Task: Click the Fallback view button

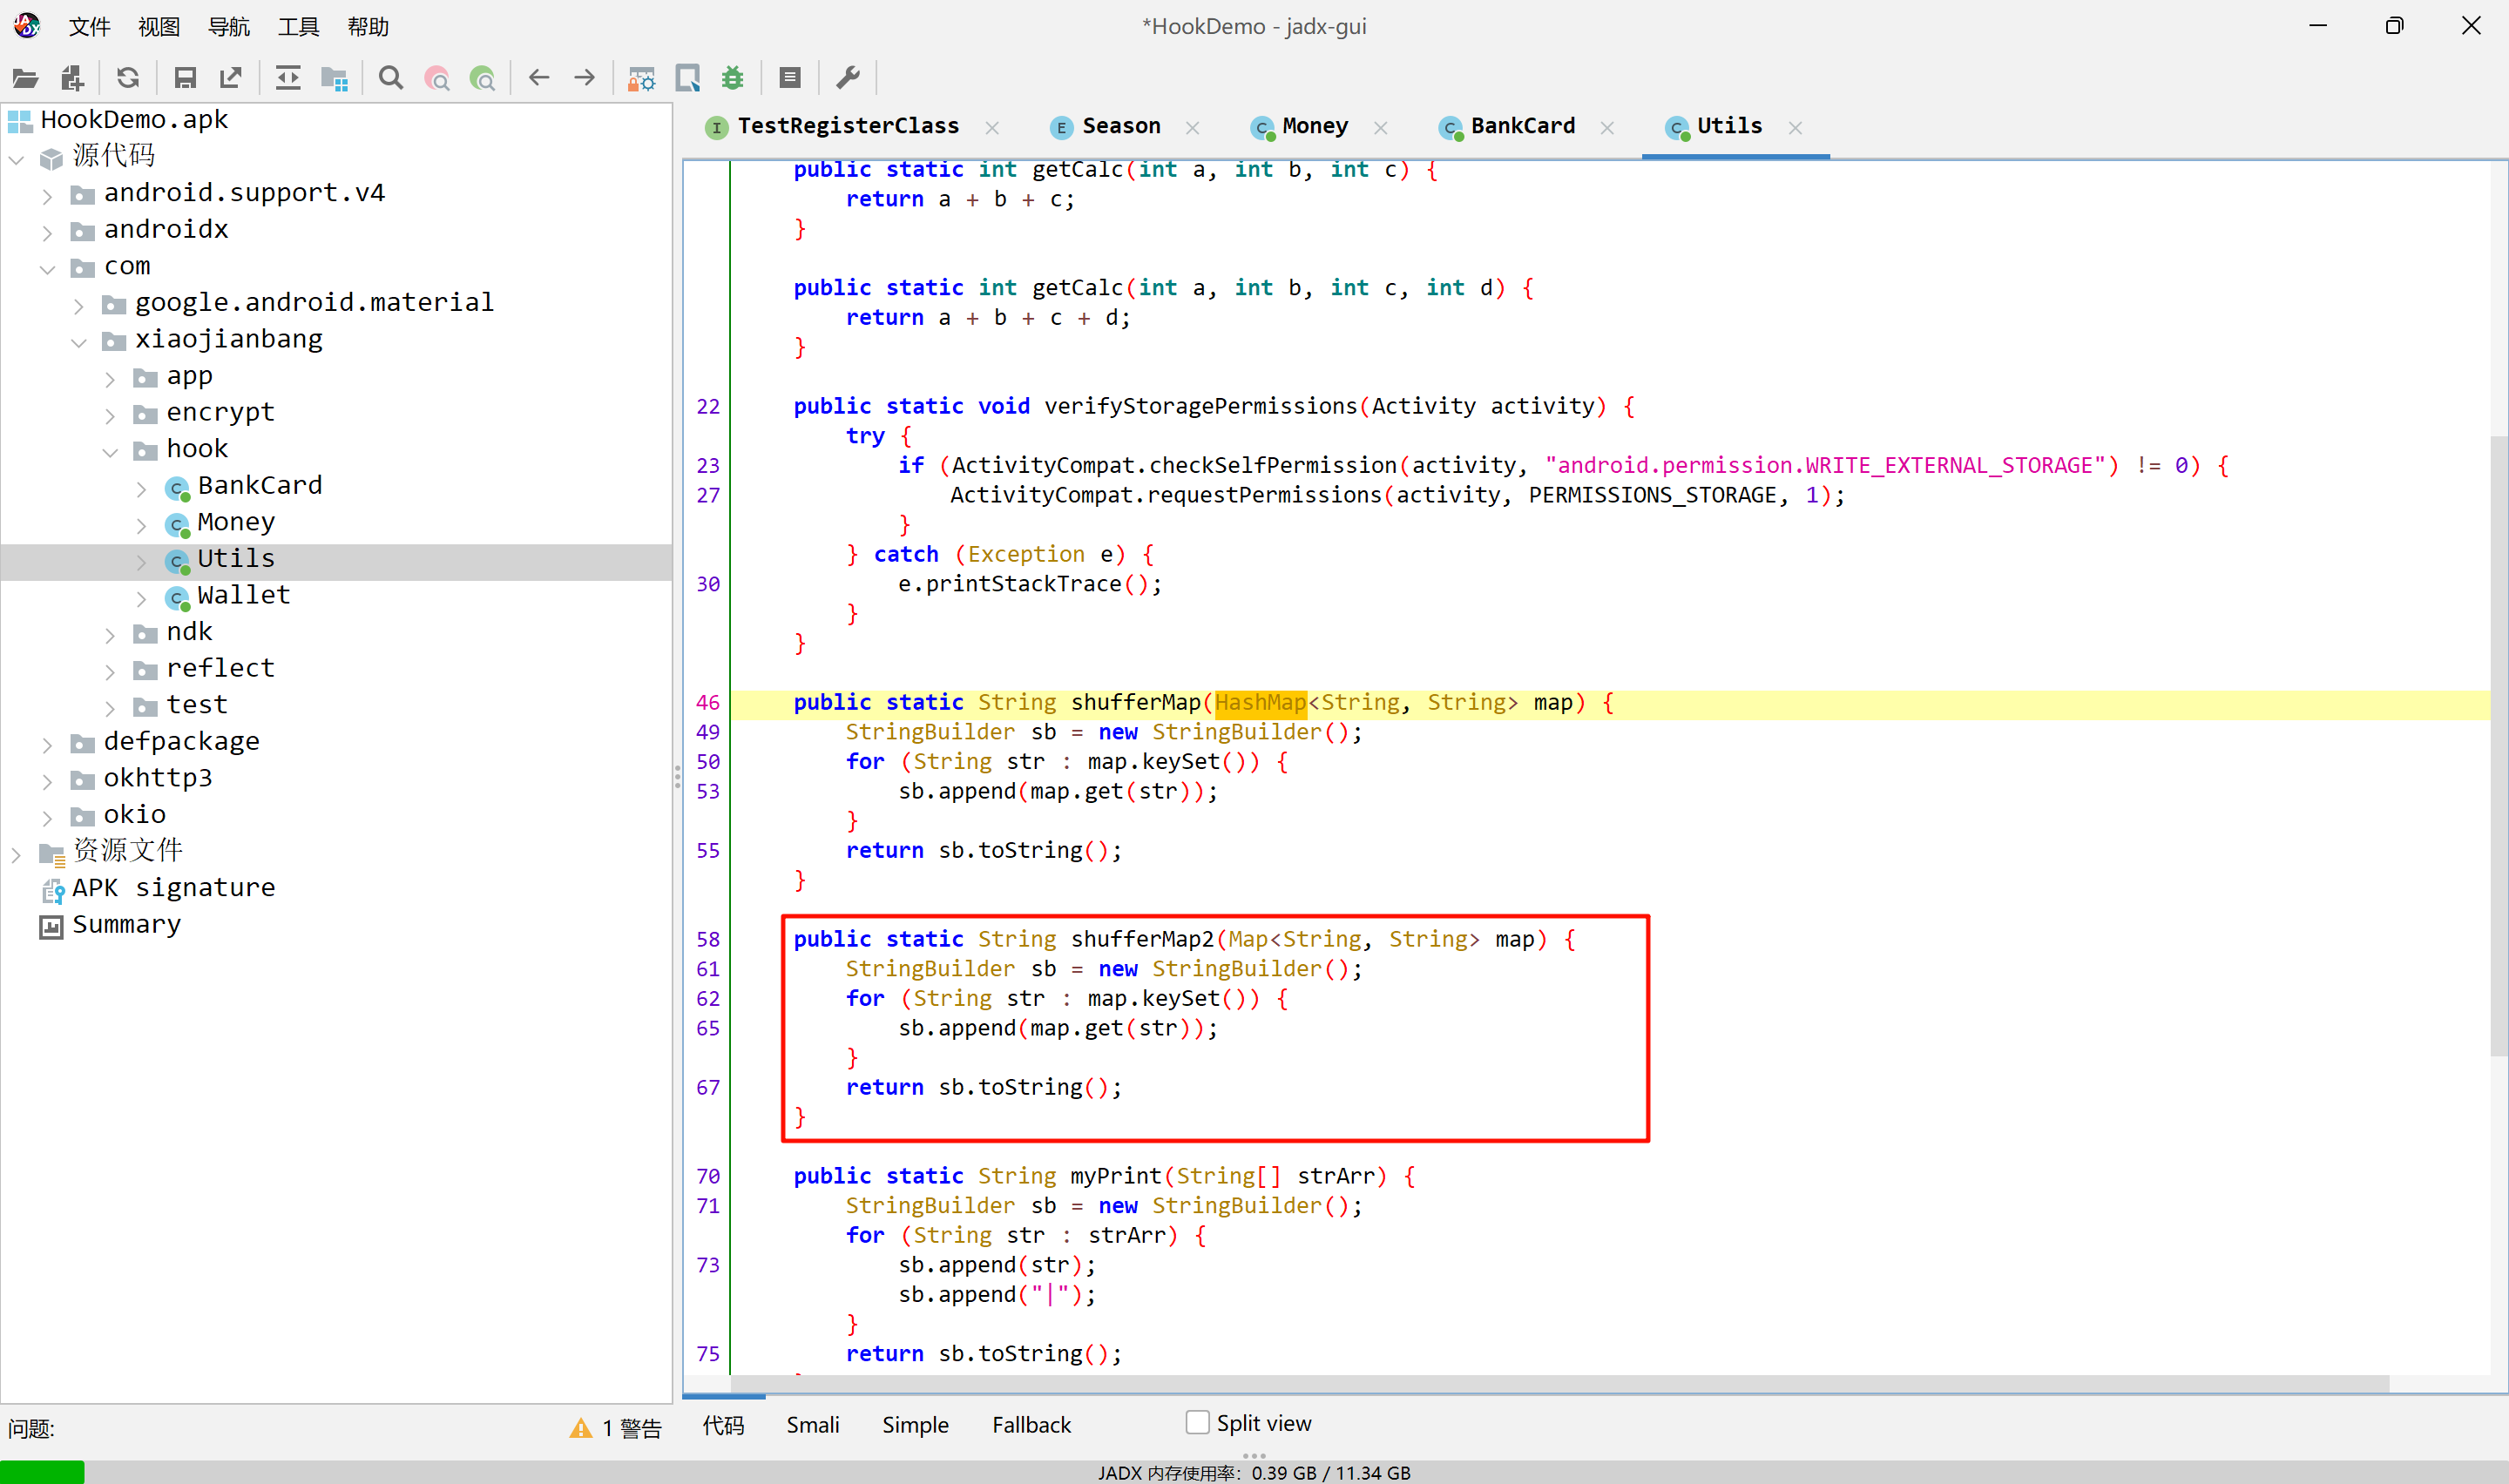Action: click(1031, 1425)
